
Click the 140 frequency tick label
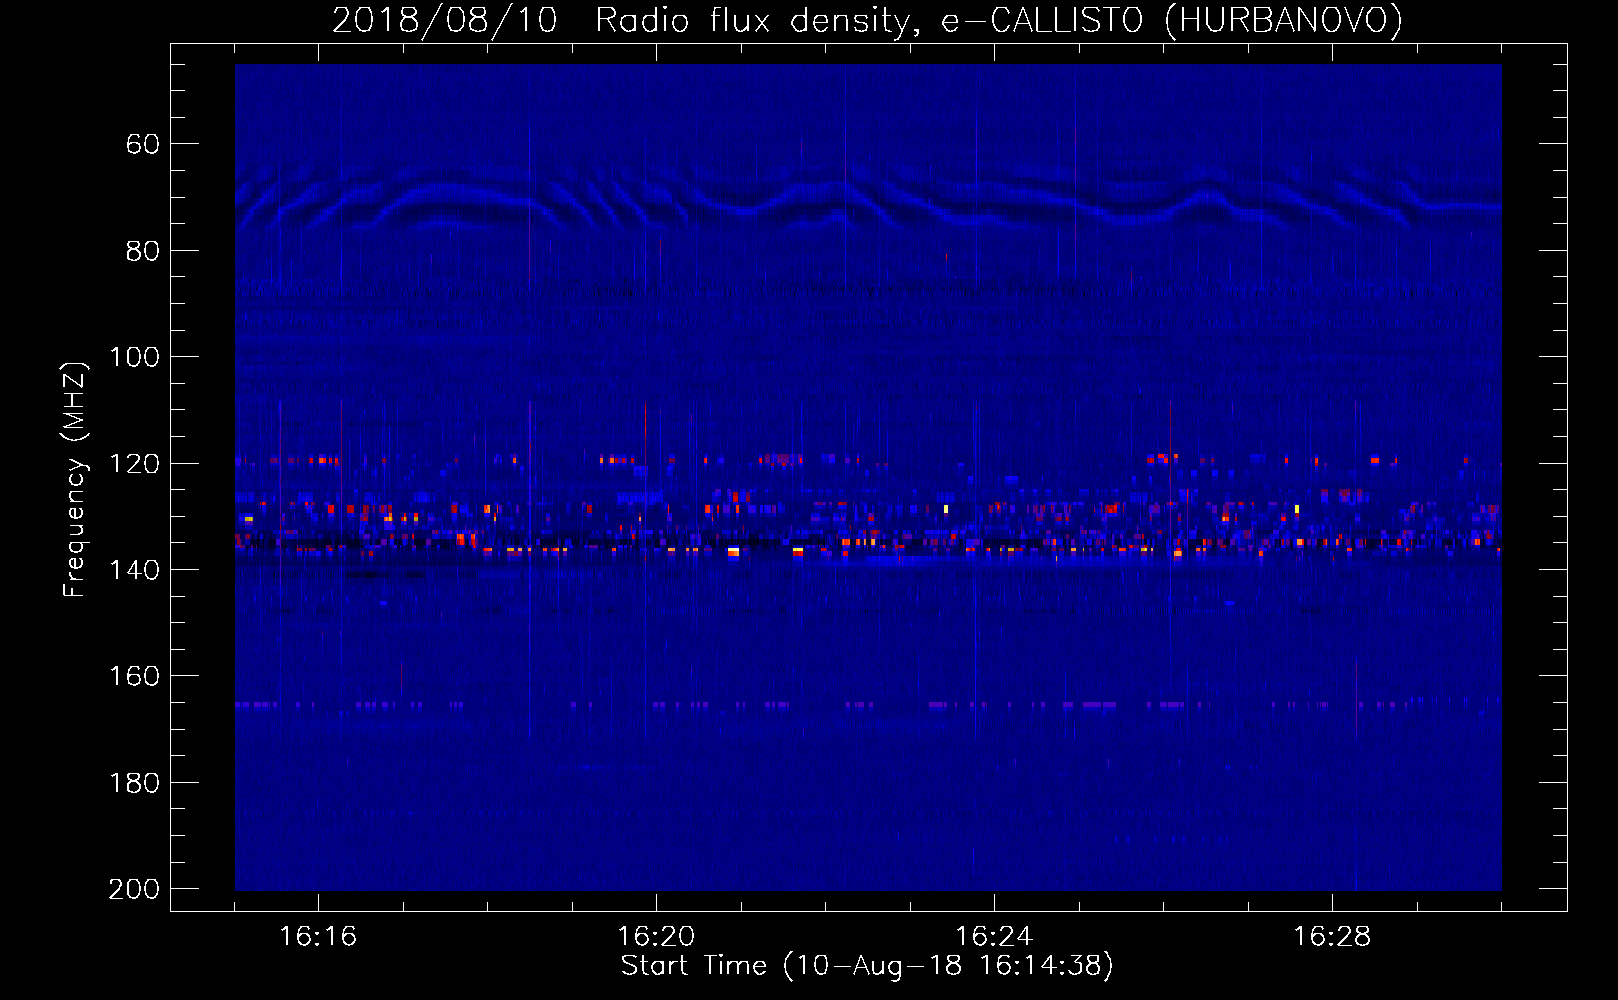134,570
